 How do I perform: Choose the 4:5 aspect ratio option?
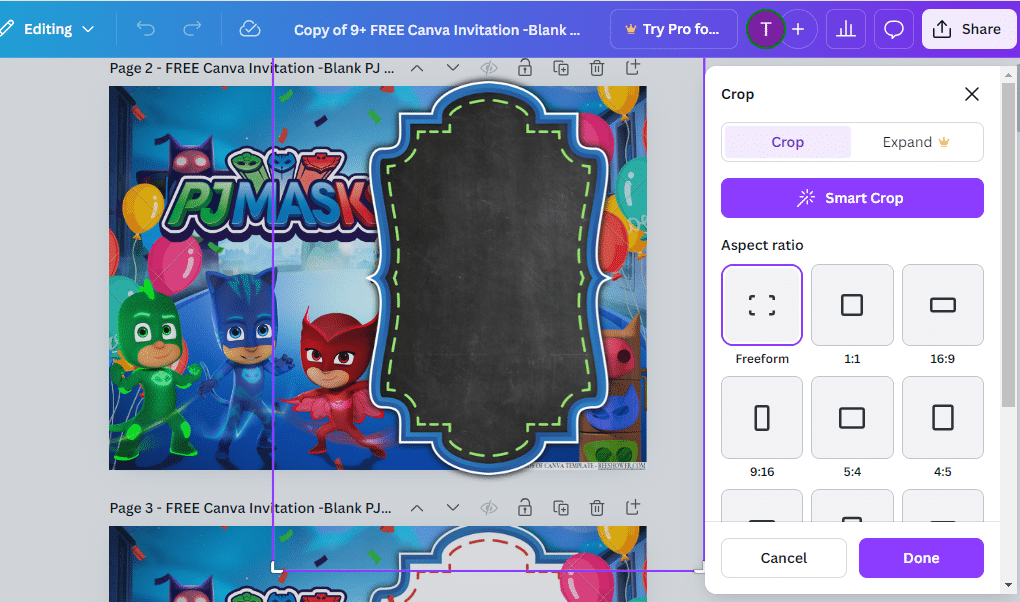tap(942, 417)
